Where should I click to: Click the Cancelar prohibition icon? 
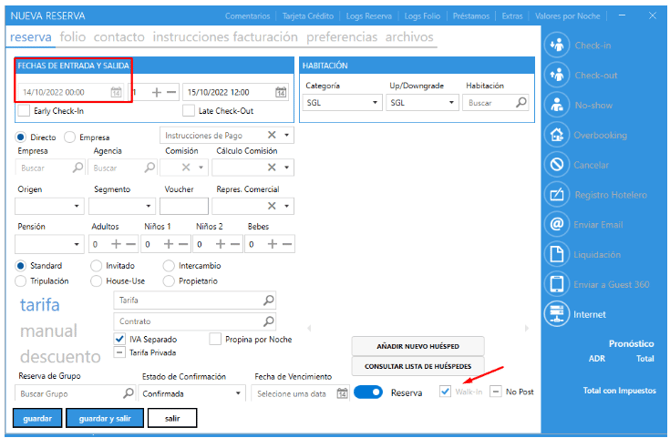point(557,164)
